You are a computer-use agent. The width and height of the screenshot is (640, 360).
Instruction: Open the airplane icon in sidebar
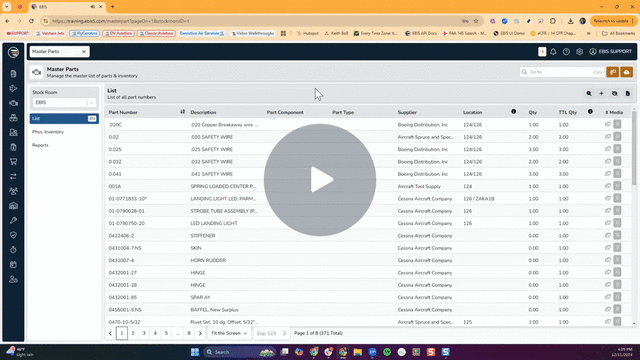click(13, 89)
